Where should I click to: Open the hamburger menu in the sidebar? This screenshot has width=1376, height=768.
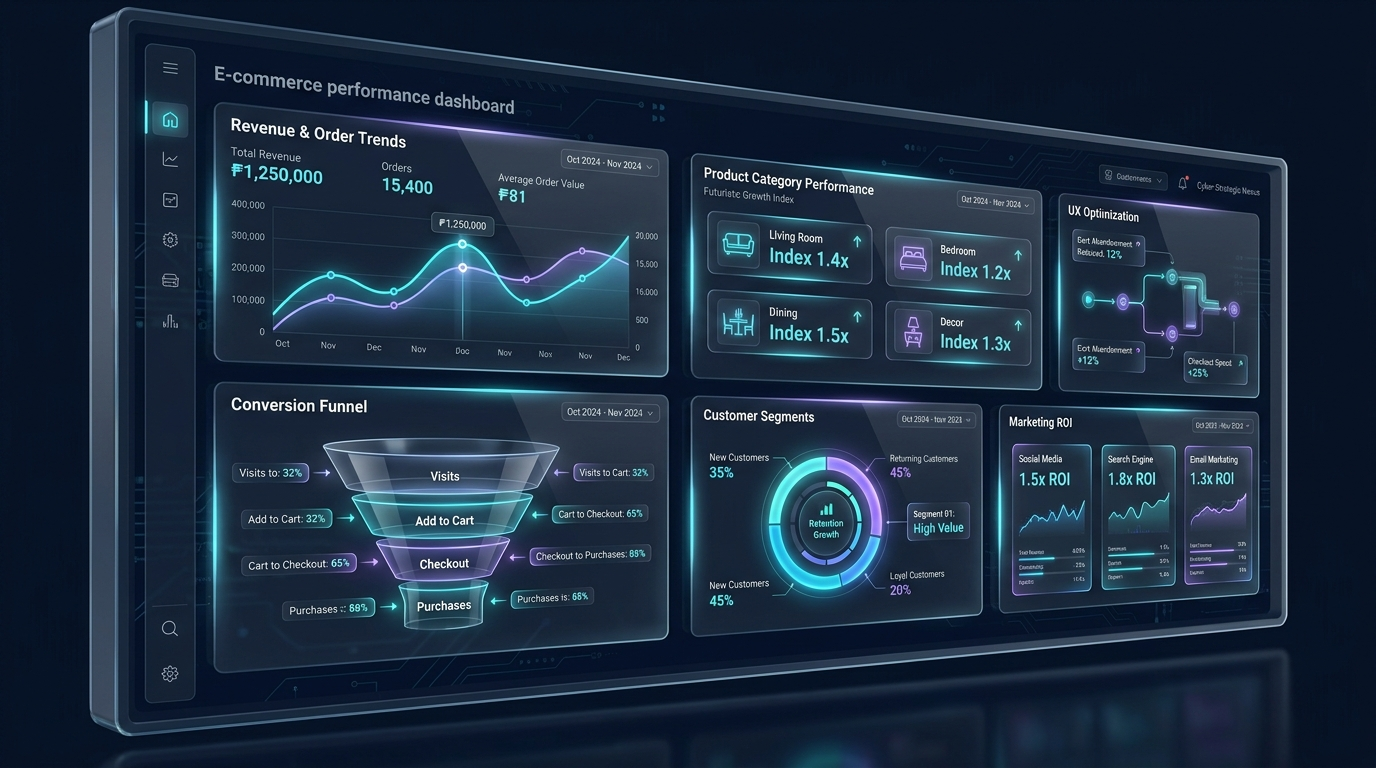click(x=170, y=68)
